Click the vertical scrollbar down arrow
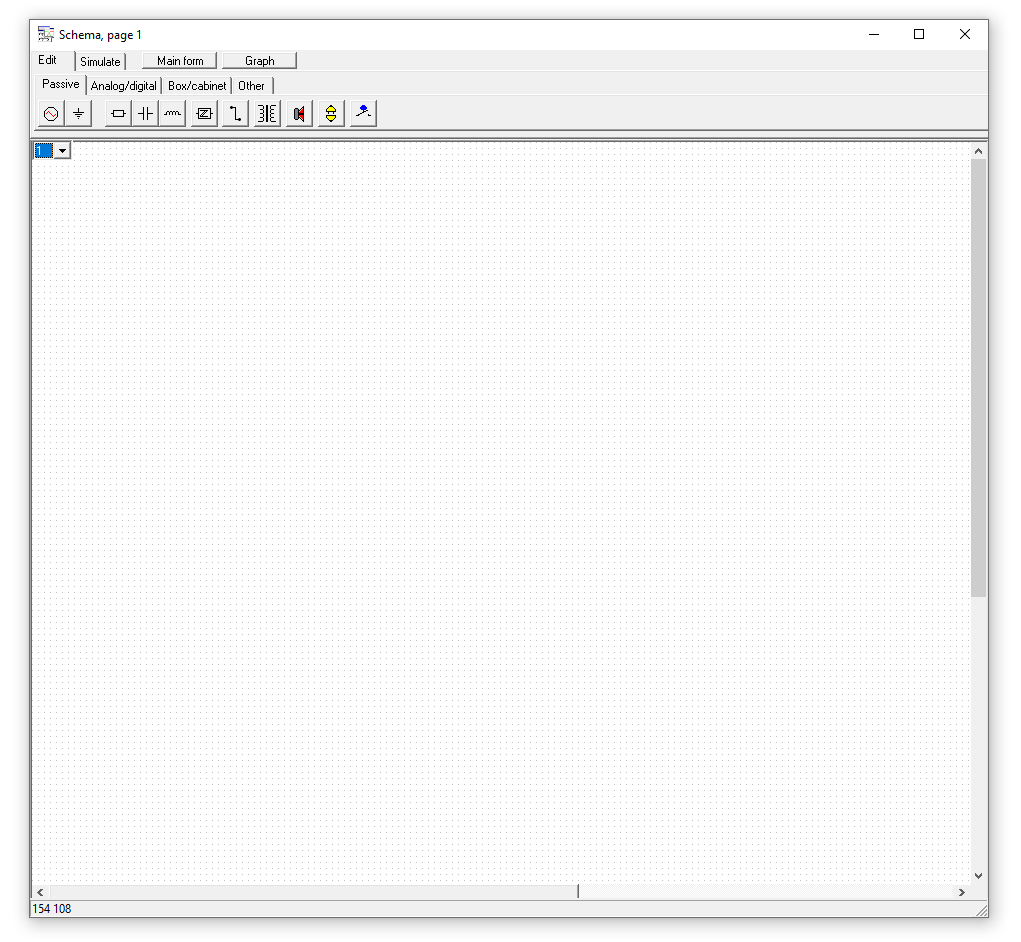The width and height of the screenshot is (1021, 942). 978,875
